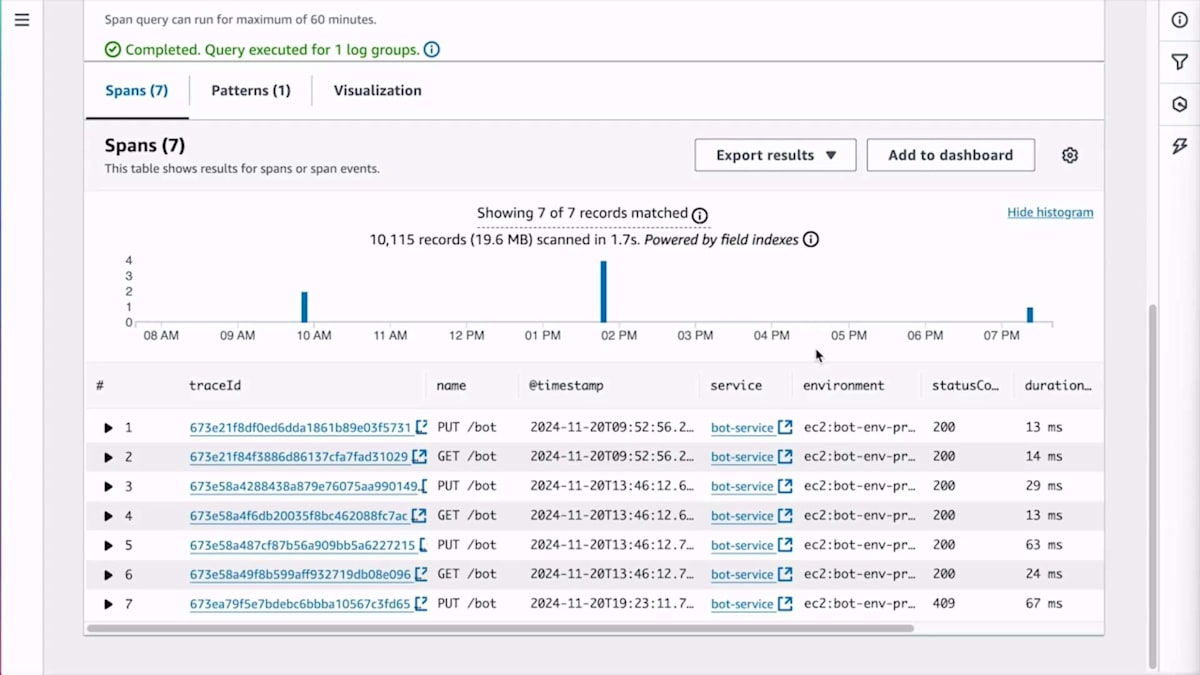Open bot-service external icon in row 4
The image size is (1200, 675).
tap(785, 515)
